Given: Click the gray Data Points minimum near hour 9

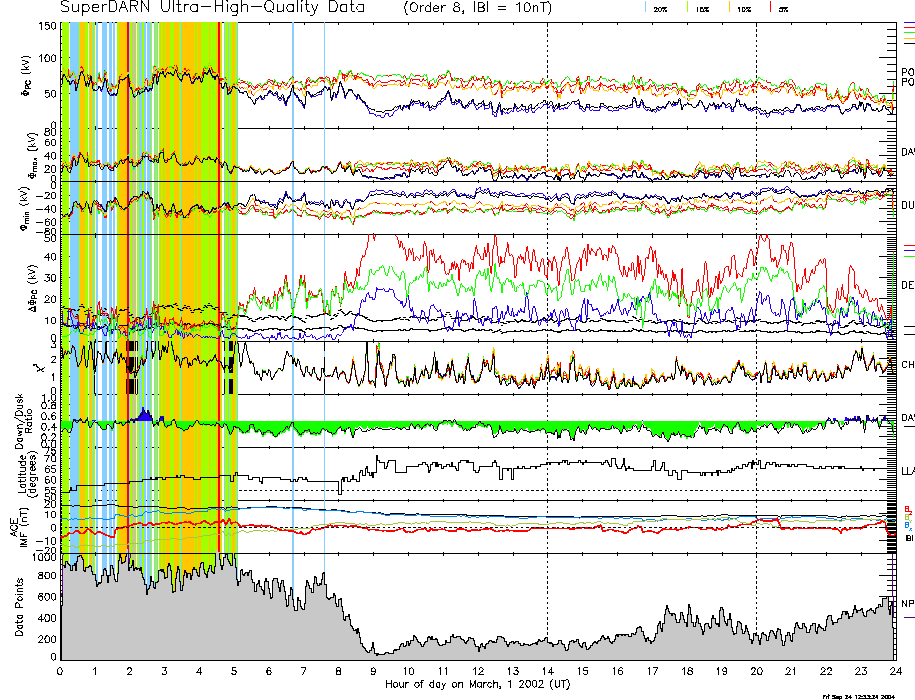Looking at the screenshot, I should click(x=373, y=650).
